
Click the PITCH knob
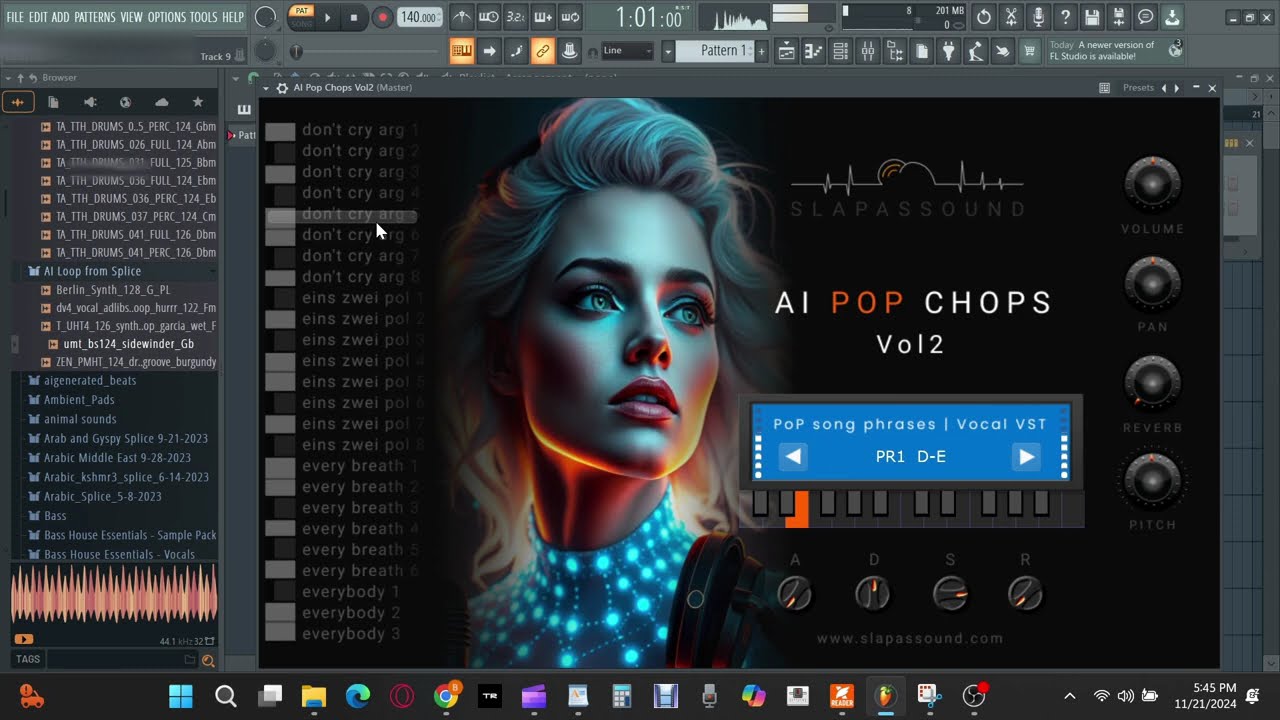pos(1152,481)
